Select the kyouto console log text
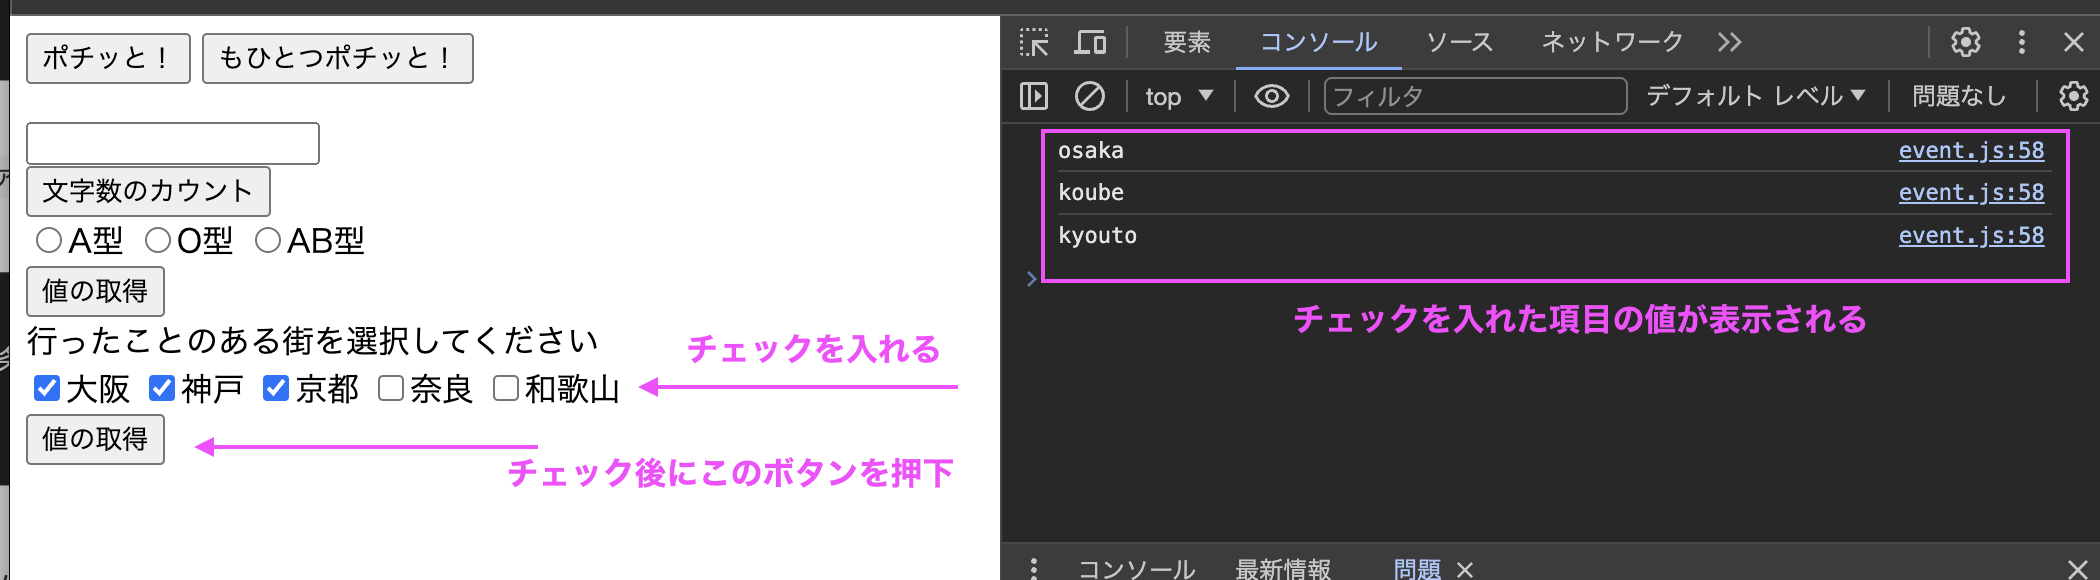Screen dimensions: 2100x580 tap(1097, 236)
